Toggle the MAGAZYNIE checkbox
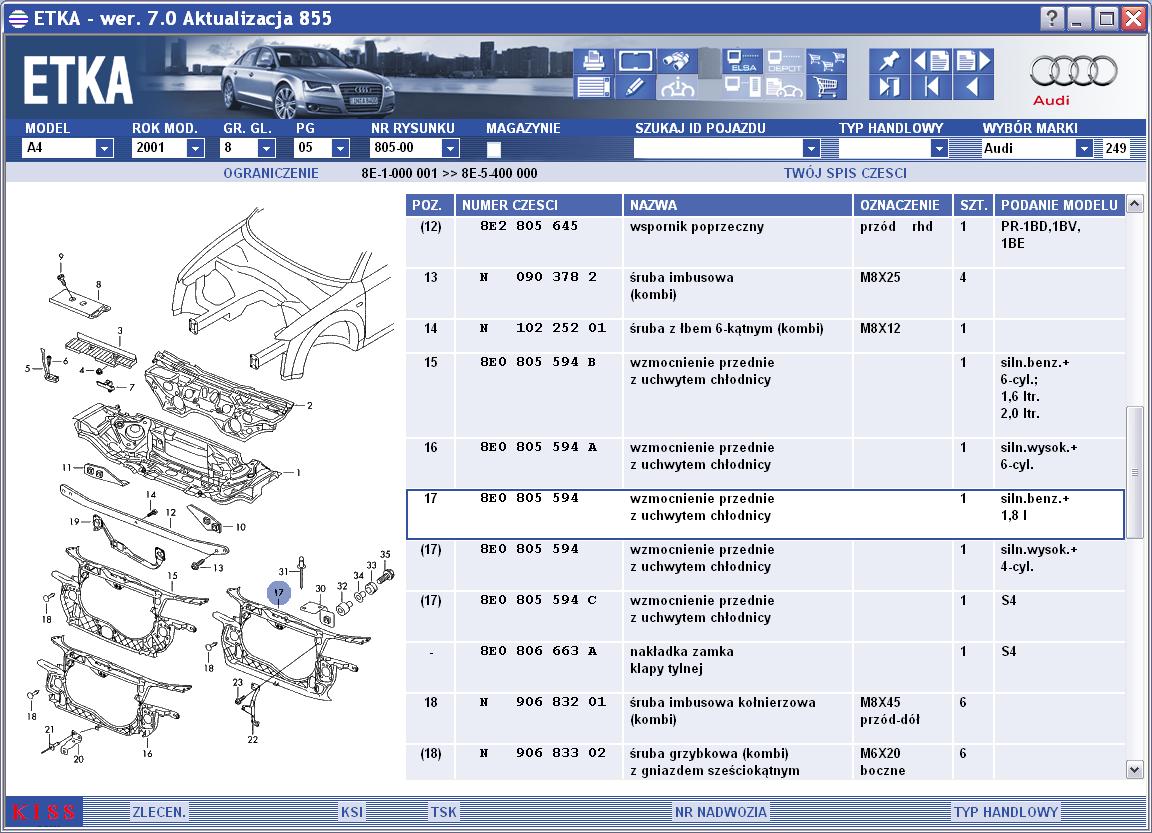This screenshot has height=833, width=1152. coord(494,149)
